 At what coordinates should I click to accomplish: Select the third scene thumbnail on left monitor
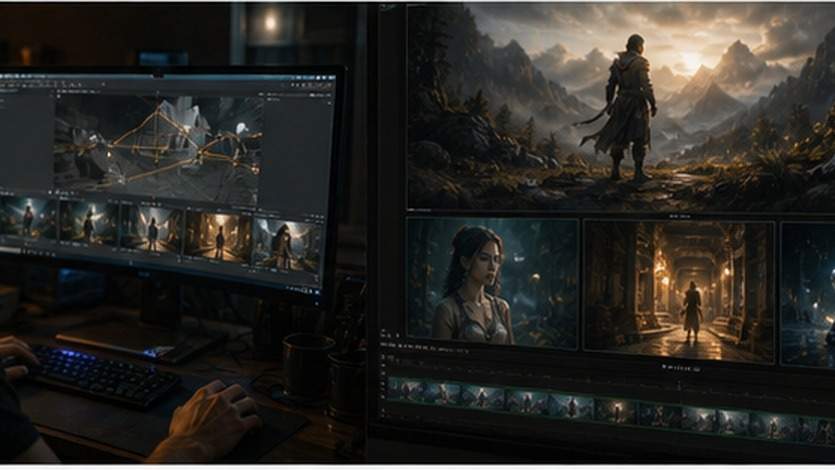point(151,229)
